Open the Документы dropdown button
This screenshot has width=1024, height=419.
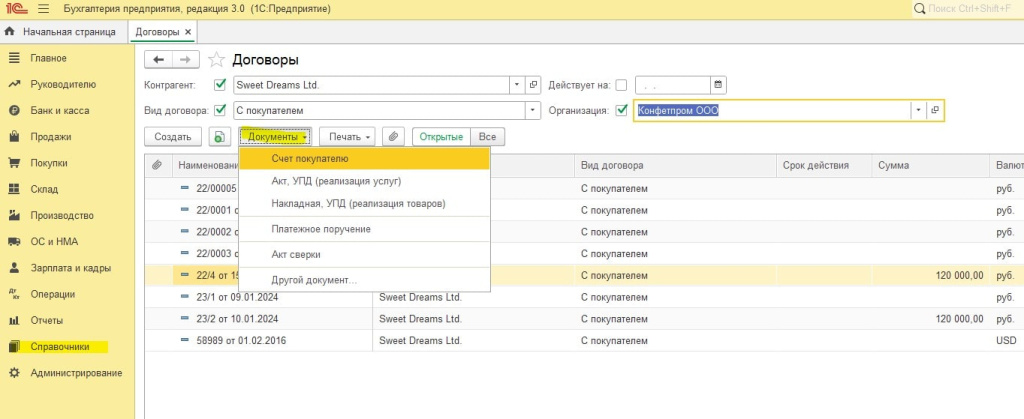[x=276, y=136]
